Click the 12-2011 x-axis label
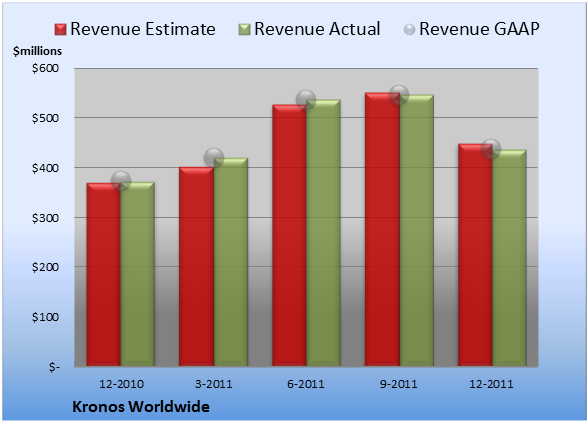 (491, 384)
